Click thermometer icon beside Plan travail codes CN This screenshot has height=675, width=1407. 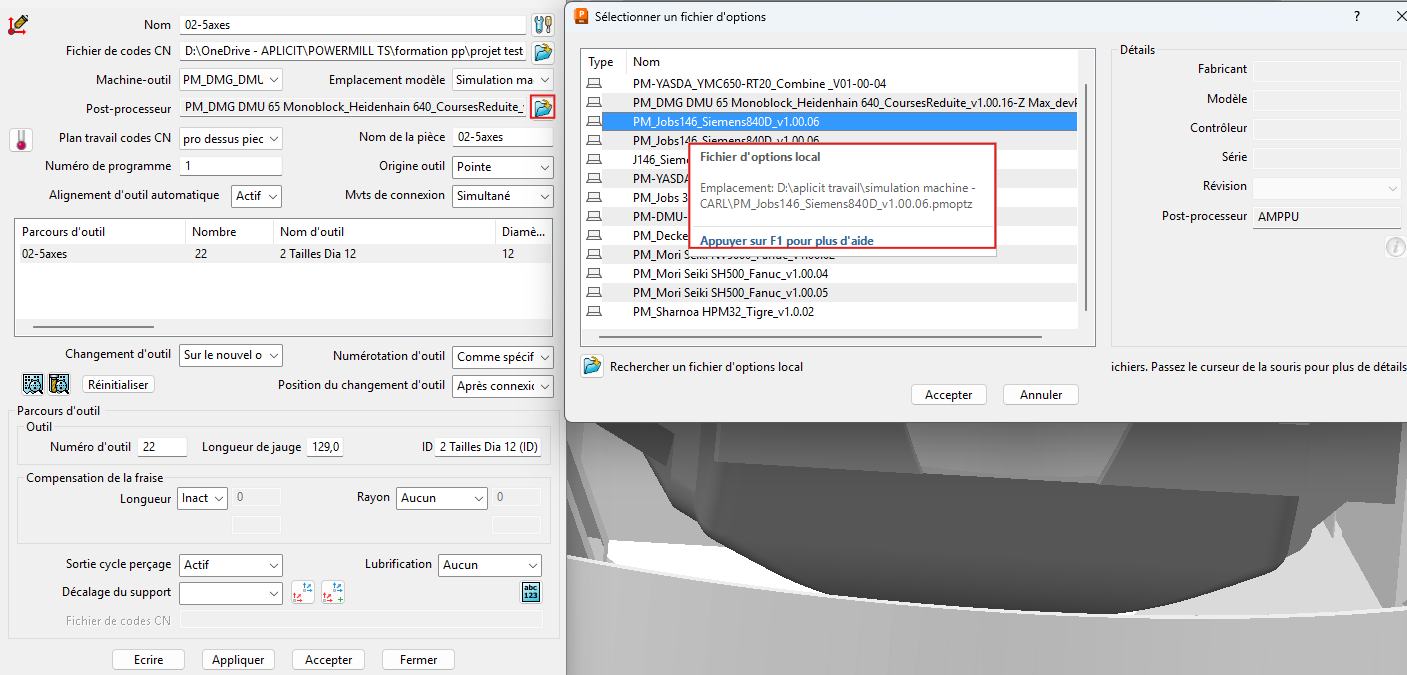[x=21, y=140]
